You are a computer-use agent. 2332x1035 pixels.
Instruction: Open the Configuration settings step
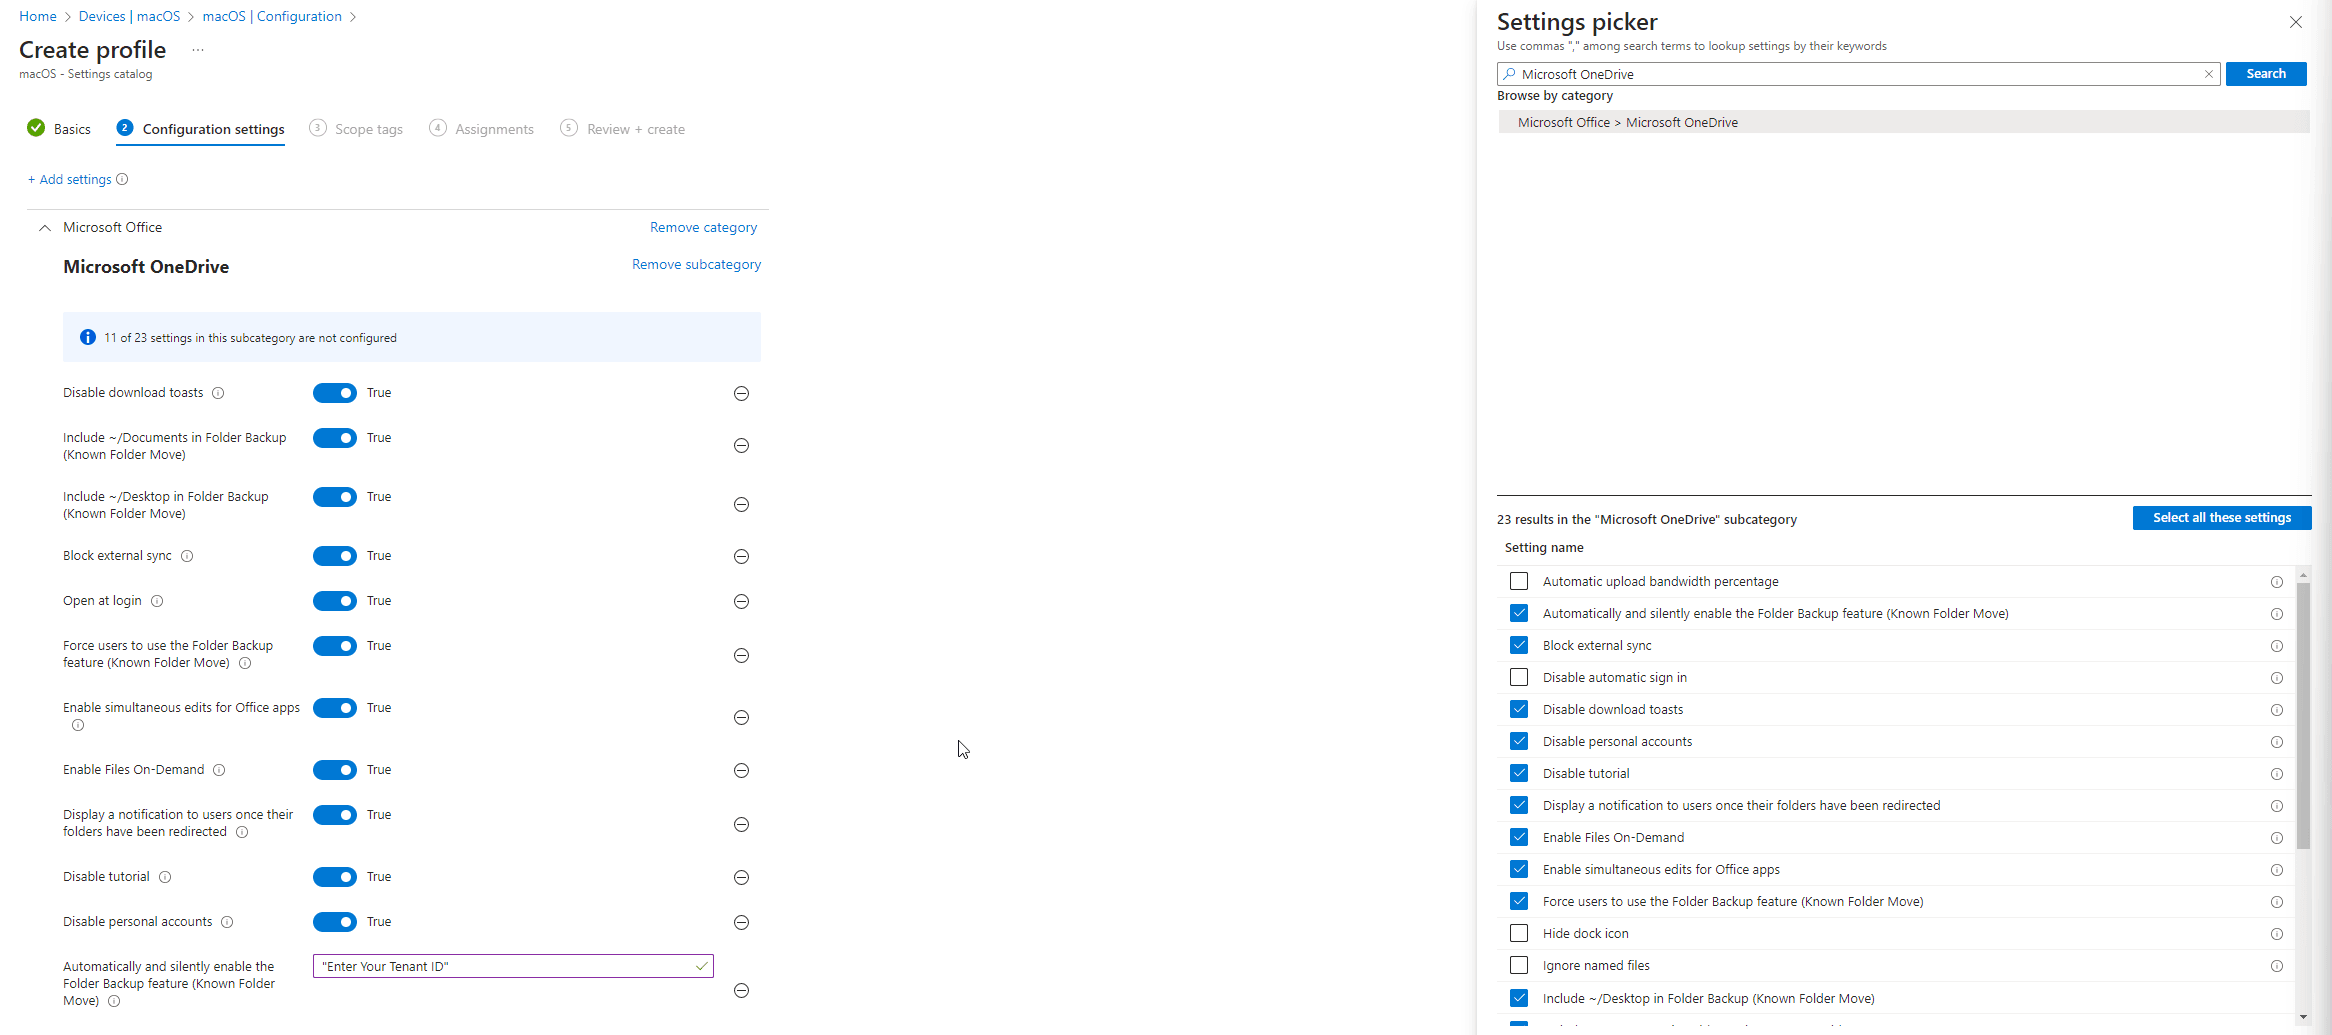tap(200, 129)
